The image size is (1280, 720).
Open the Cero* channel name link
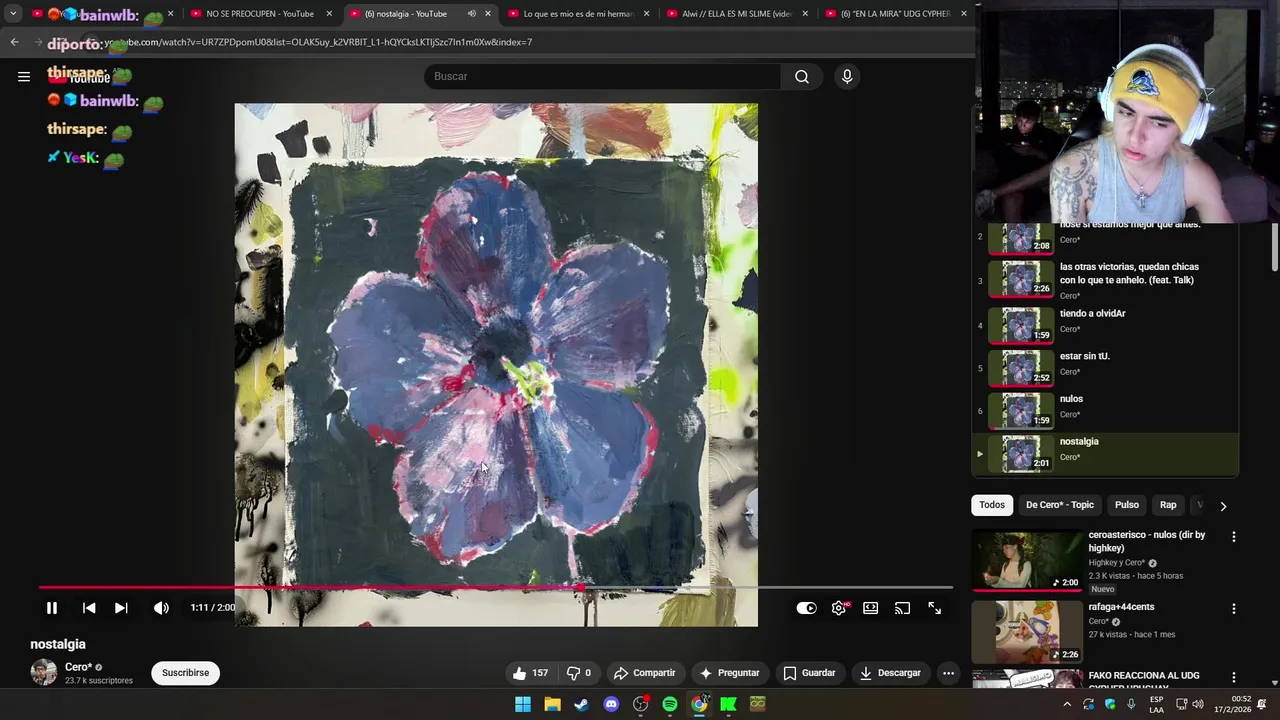[x=78, y=667]
